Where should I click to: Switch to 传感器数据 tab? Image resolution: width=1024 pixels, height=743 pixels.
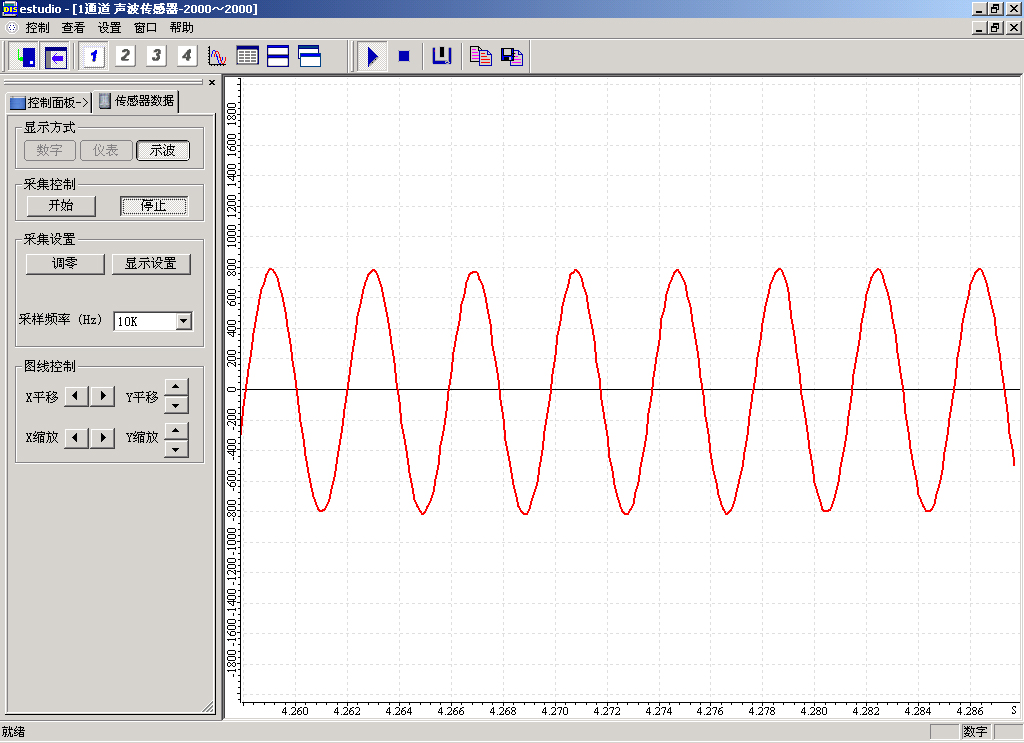pyautogui.click(x=137, y=101)
